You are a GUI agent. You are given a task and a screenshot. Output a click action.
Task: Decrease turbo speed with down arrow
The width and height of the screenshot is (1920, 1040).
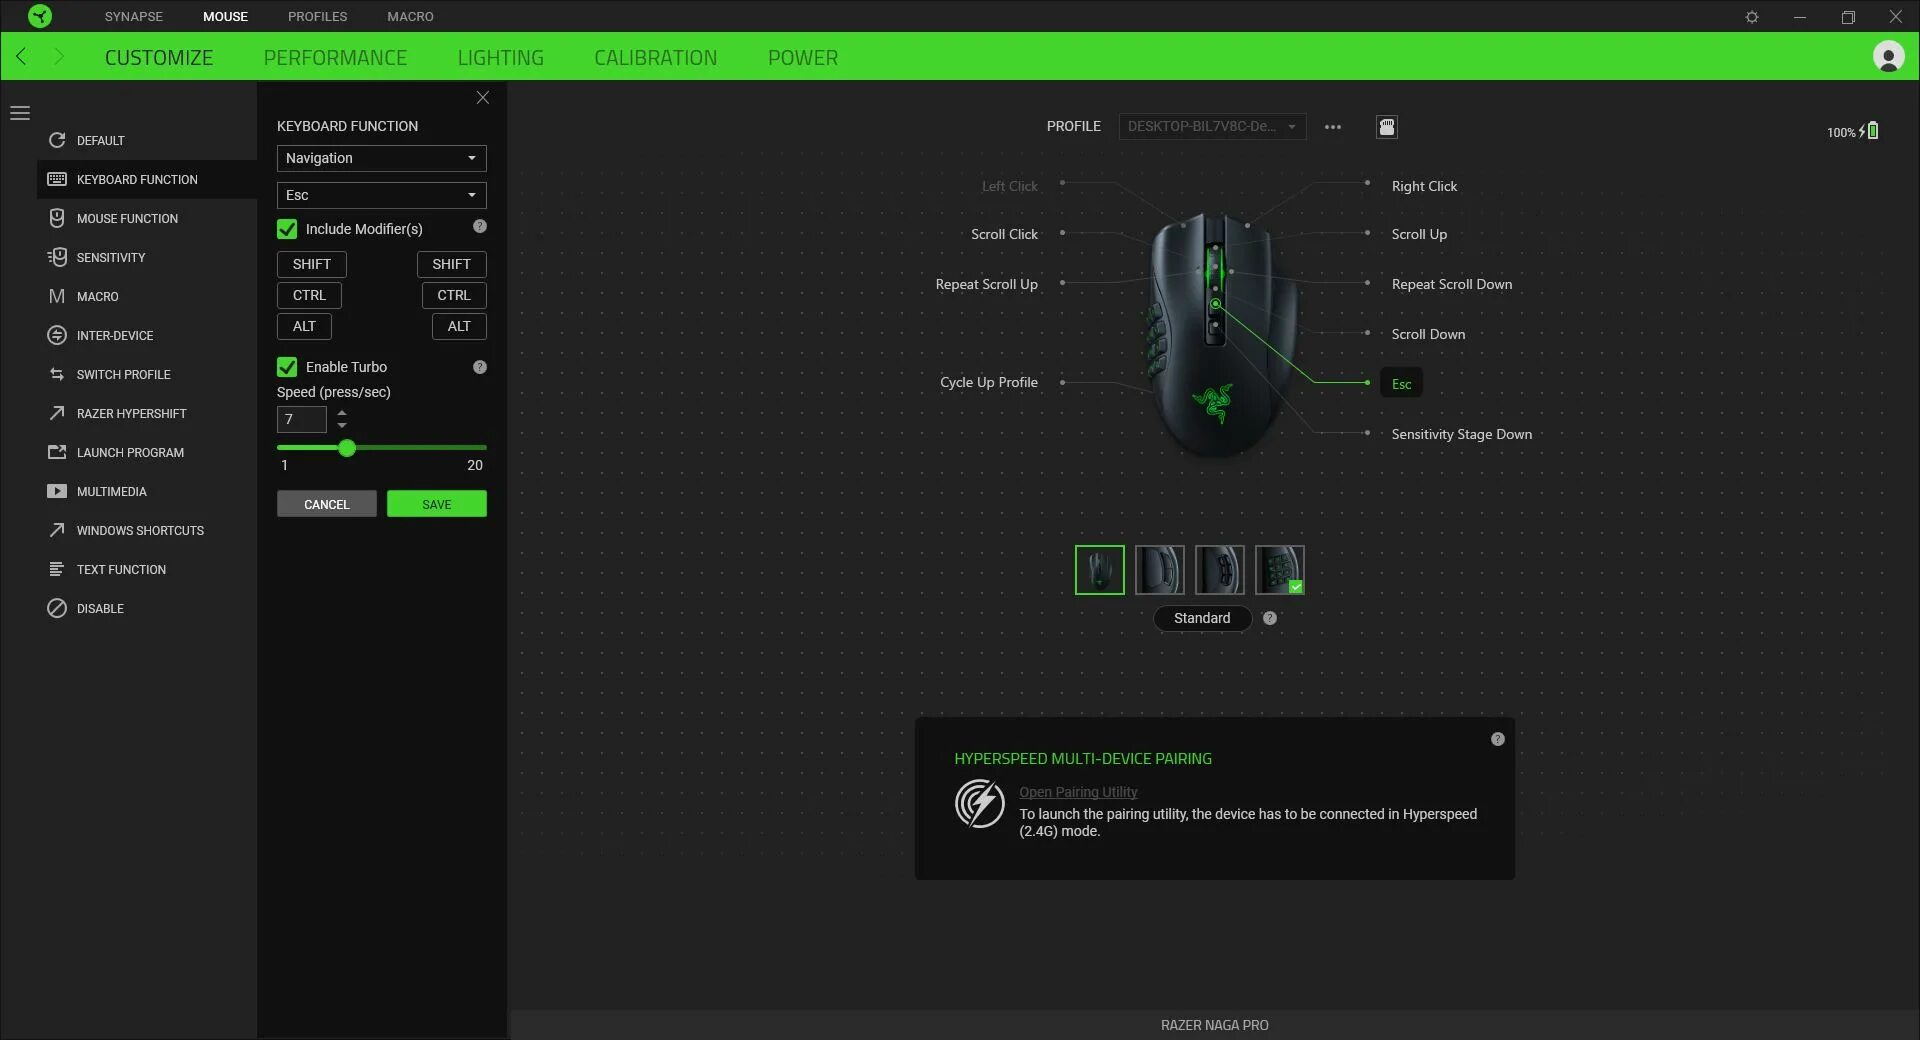342,426
